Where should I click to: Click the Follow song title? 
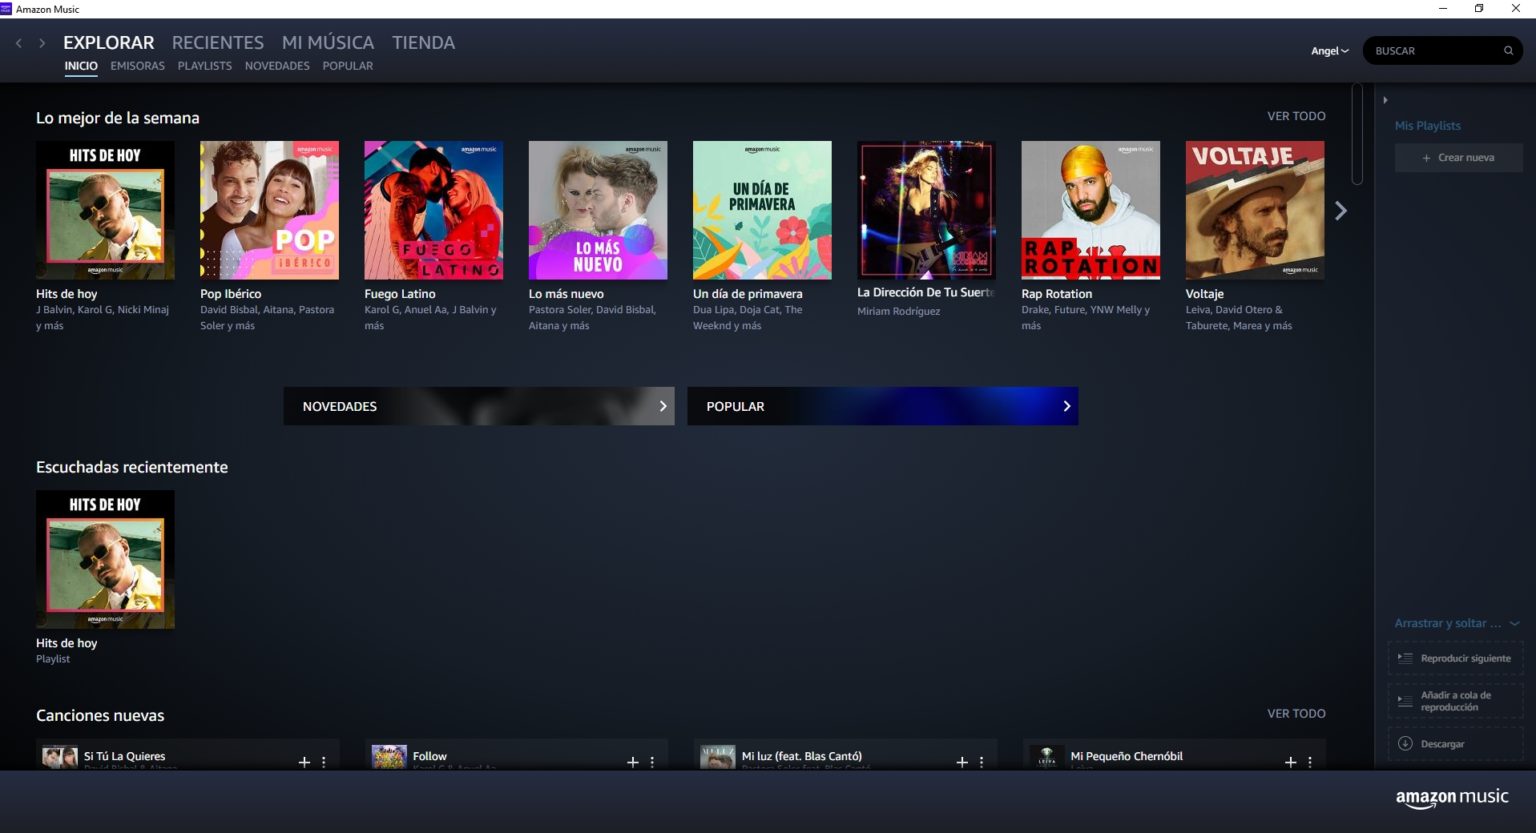(x=430, y=757)
